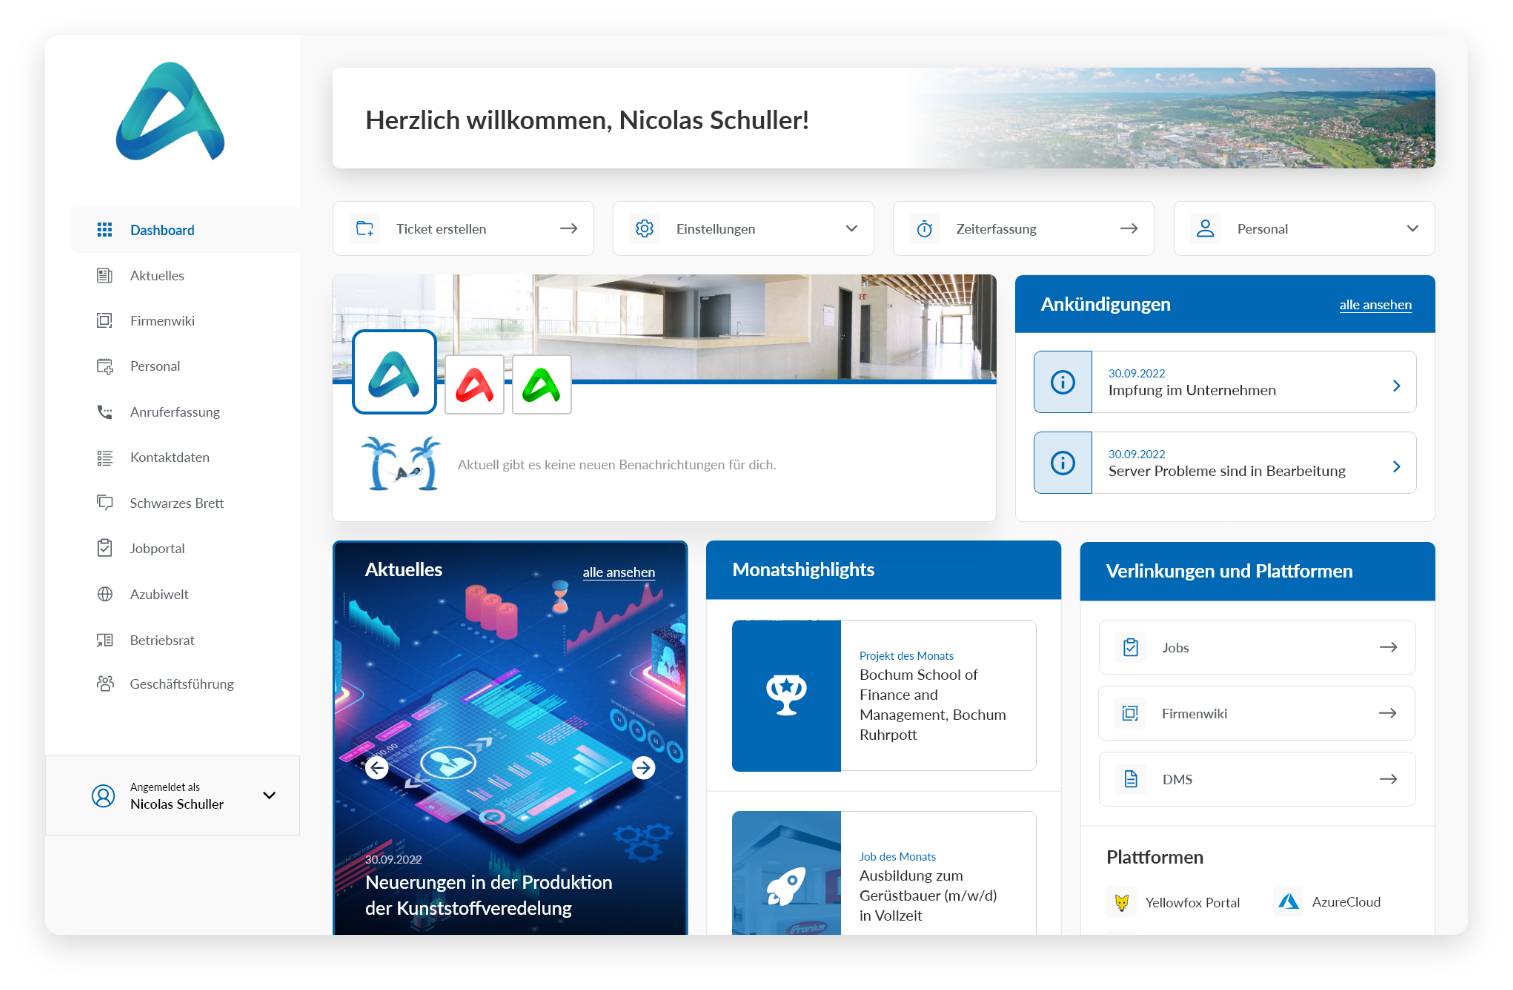
Task: Click the Jobportal clipboard icon
Action: pos(104,548)
